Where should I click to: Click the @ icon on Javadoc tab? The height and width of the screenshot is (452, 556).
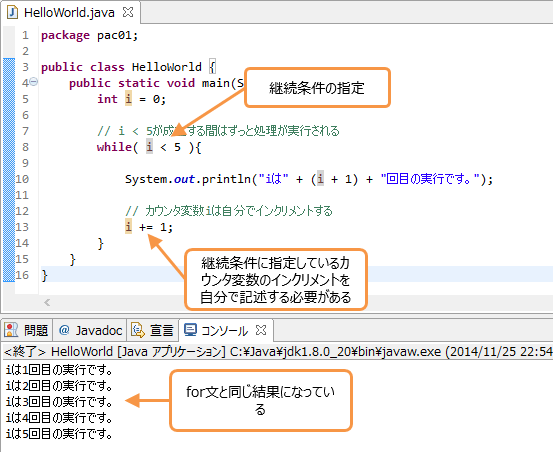pos(64,330)
